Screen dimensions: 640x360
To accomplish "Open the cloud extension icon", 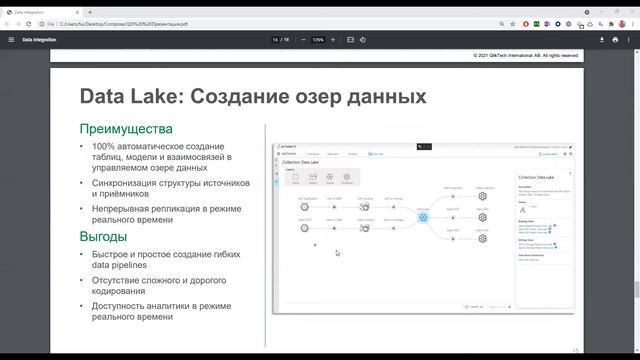I will click(590, 24).
